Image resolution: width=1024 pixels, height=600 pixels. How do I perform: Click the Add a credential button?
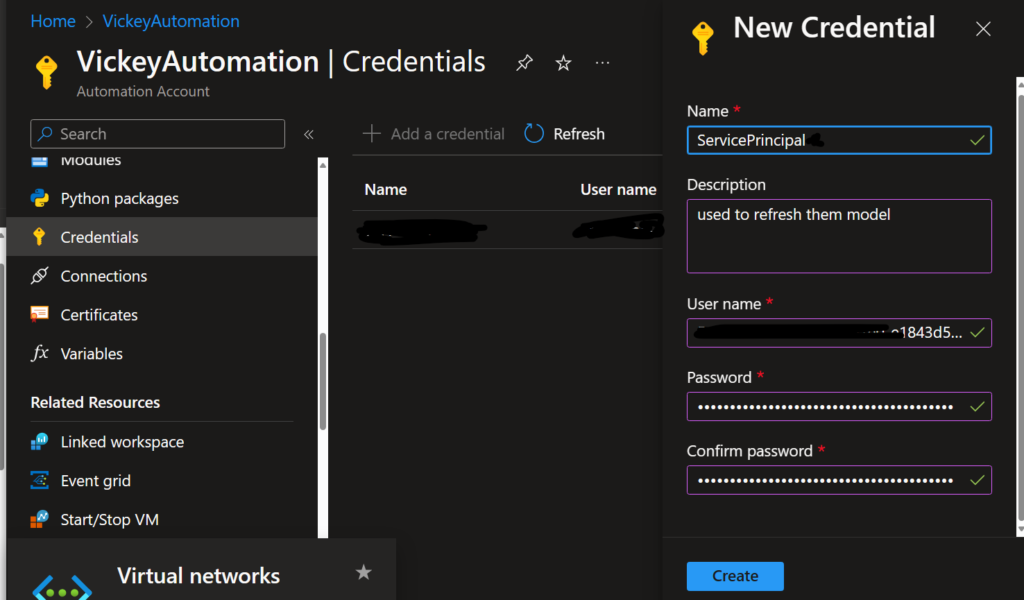click(434, 134)
